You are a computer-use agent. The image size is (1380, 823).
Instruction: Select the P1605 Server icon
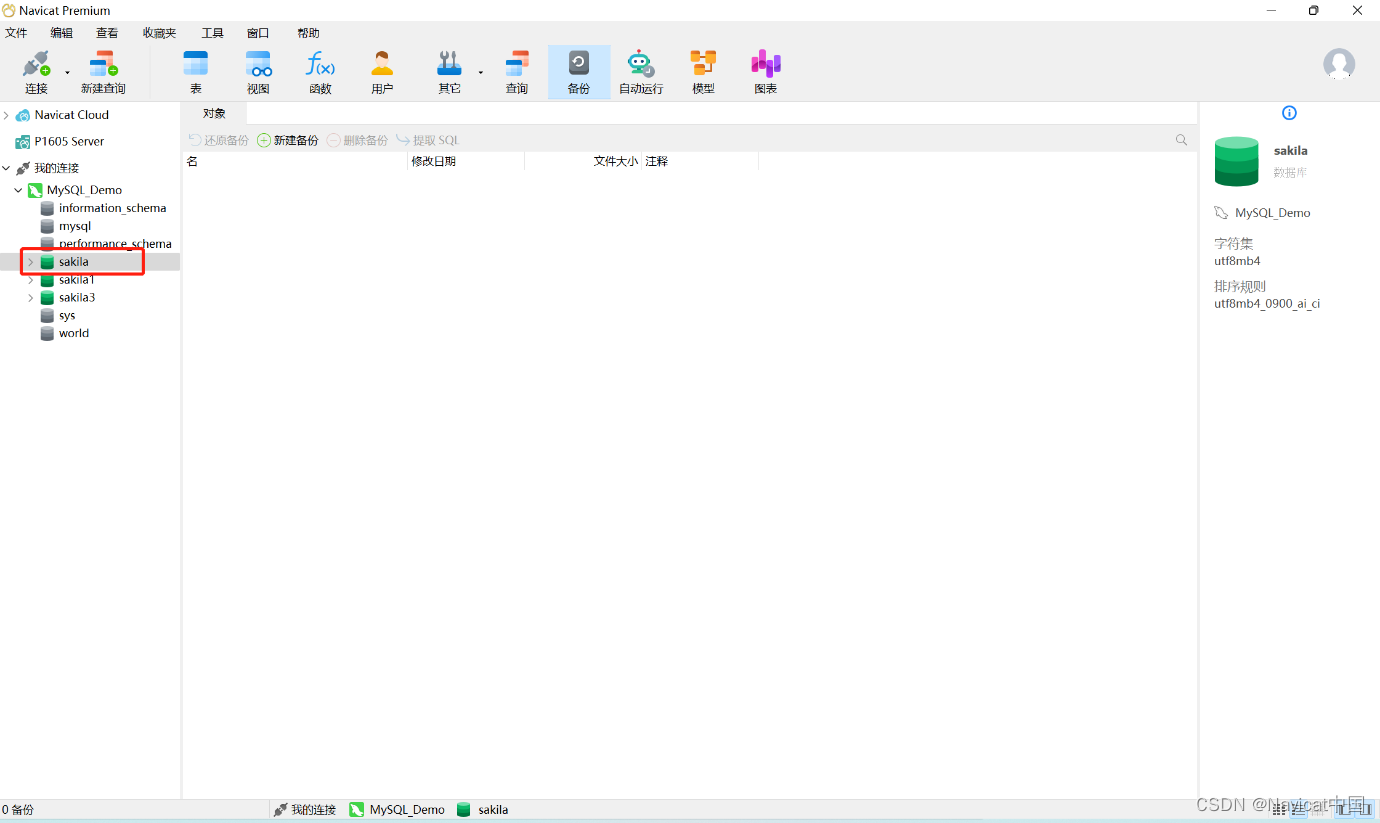22,142
